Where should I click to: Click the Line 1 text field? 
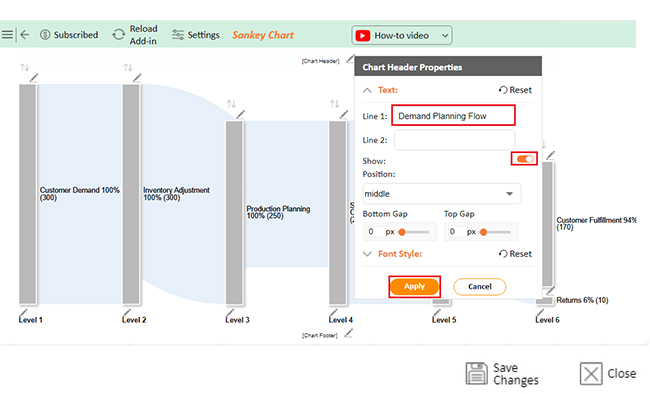(x=454, y=116)
